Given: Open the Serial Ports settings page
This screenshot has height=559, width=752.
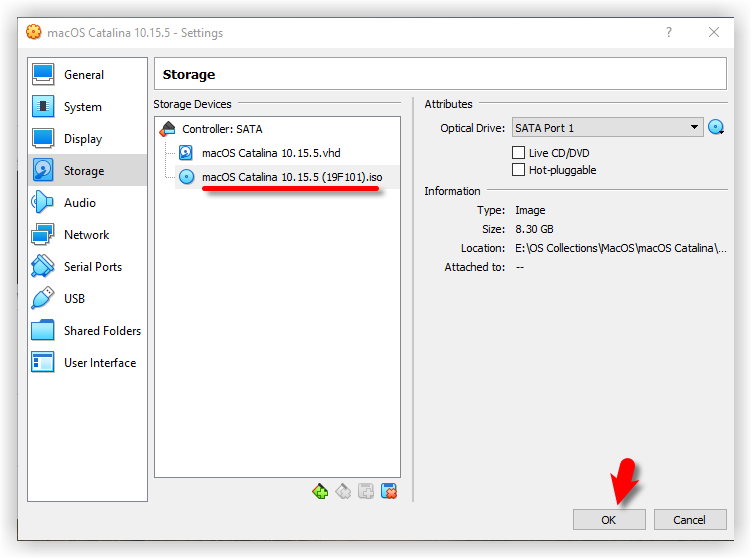Looking at the screenshot, I should [92, 267].
